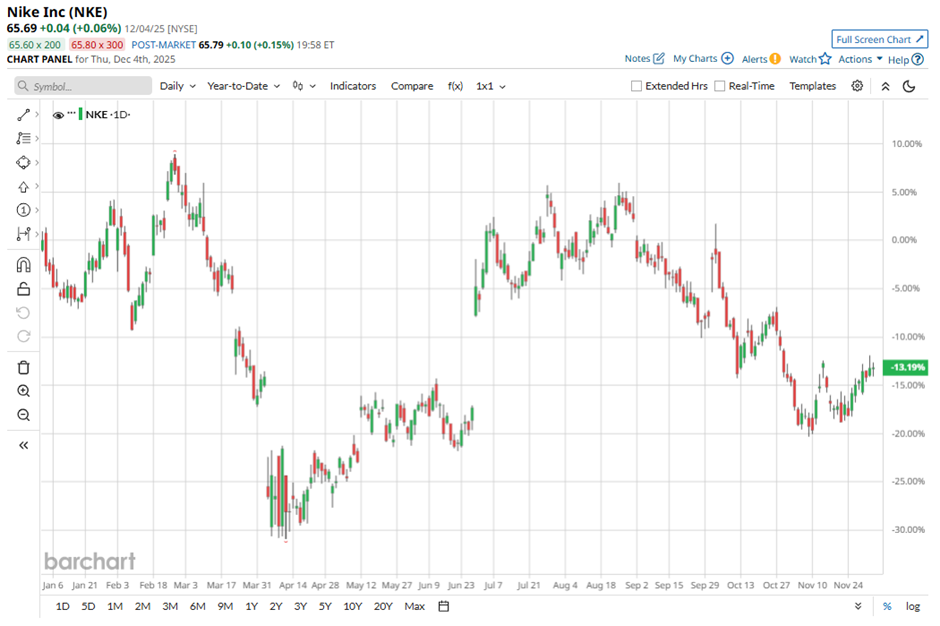Expand bottom panel double down chevron
This screenshot has height=626, width=940.
(x=858, y=606)
